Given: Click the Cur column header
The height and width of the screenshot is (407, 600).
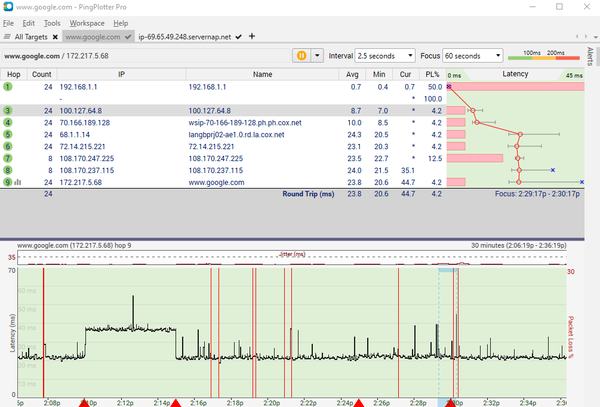Looking at the screenshot, I should (406, 74).
